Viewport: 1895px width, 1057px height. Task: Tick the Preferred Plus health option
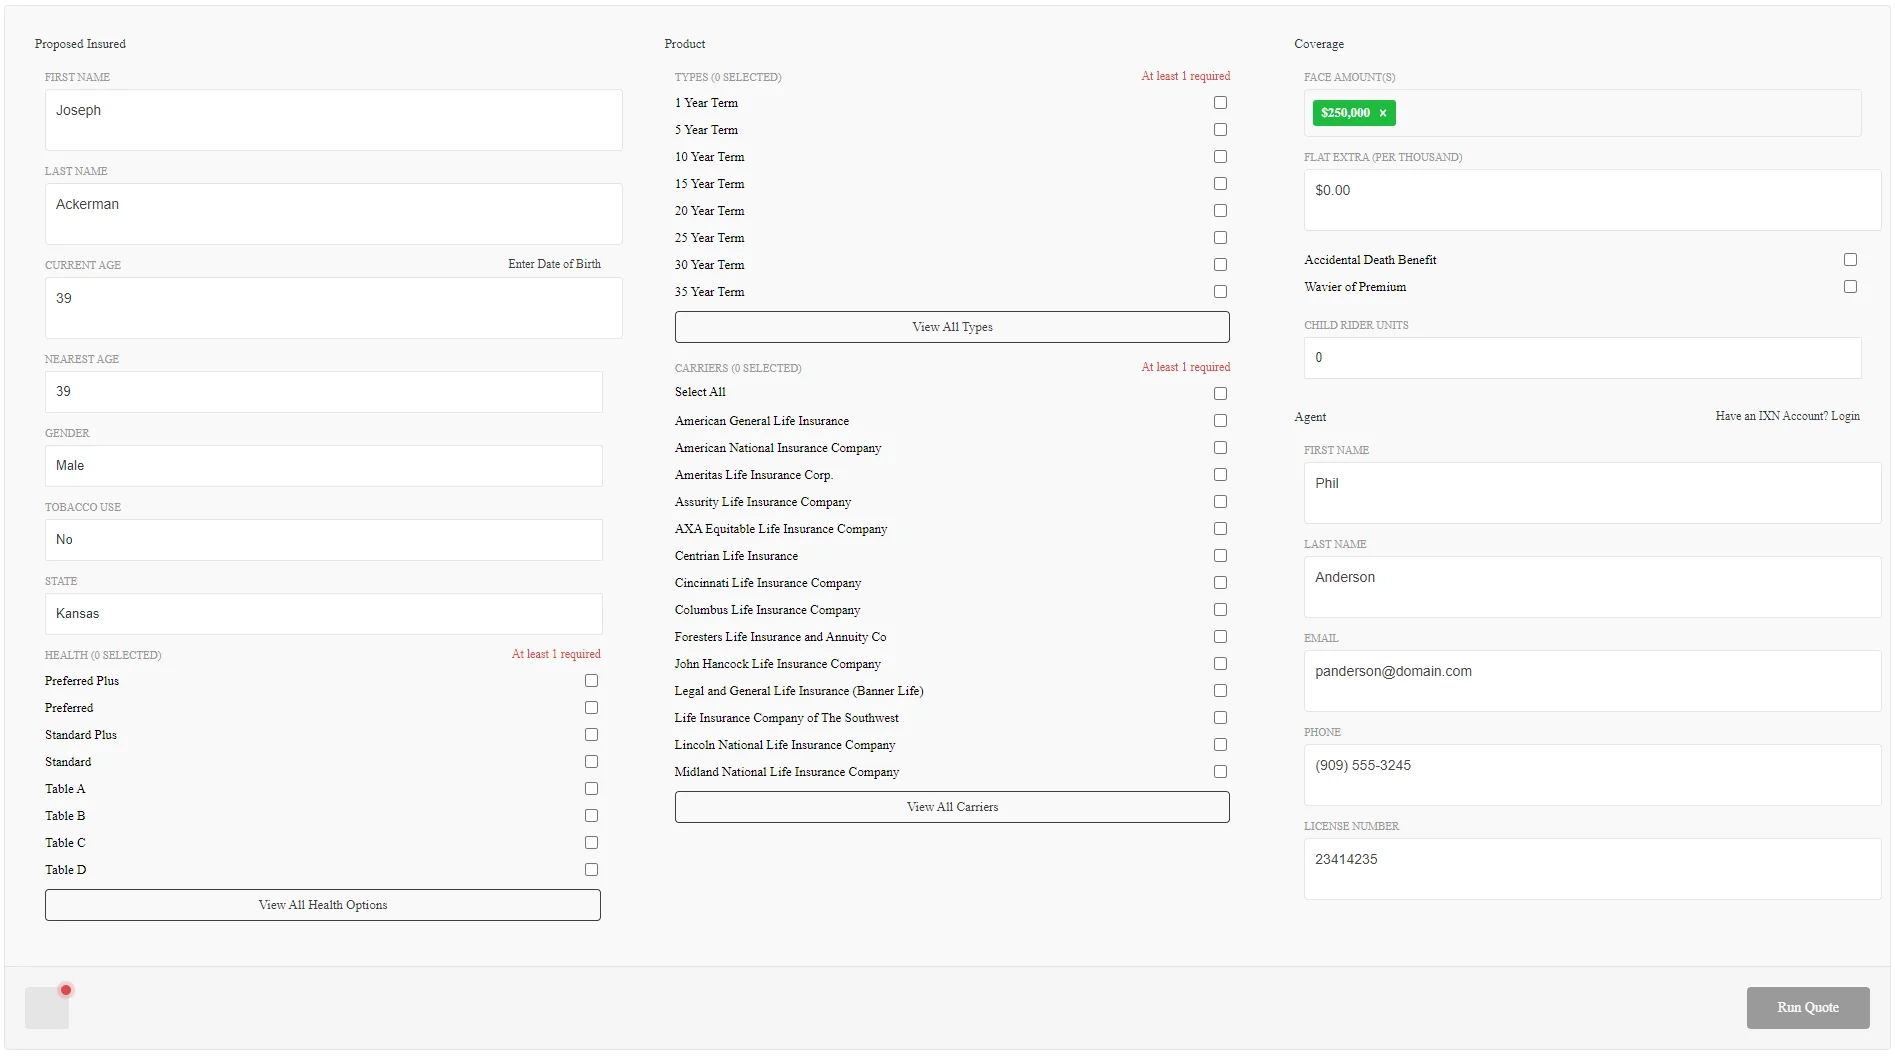591,681
